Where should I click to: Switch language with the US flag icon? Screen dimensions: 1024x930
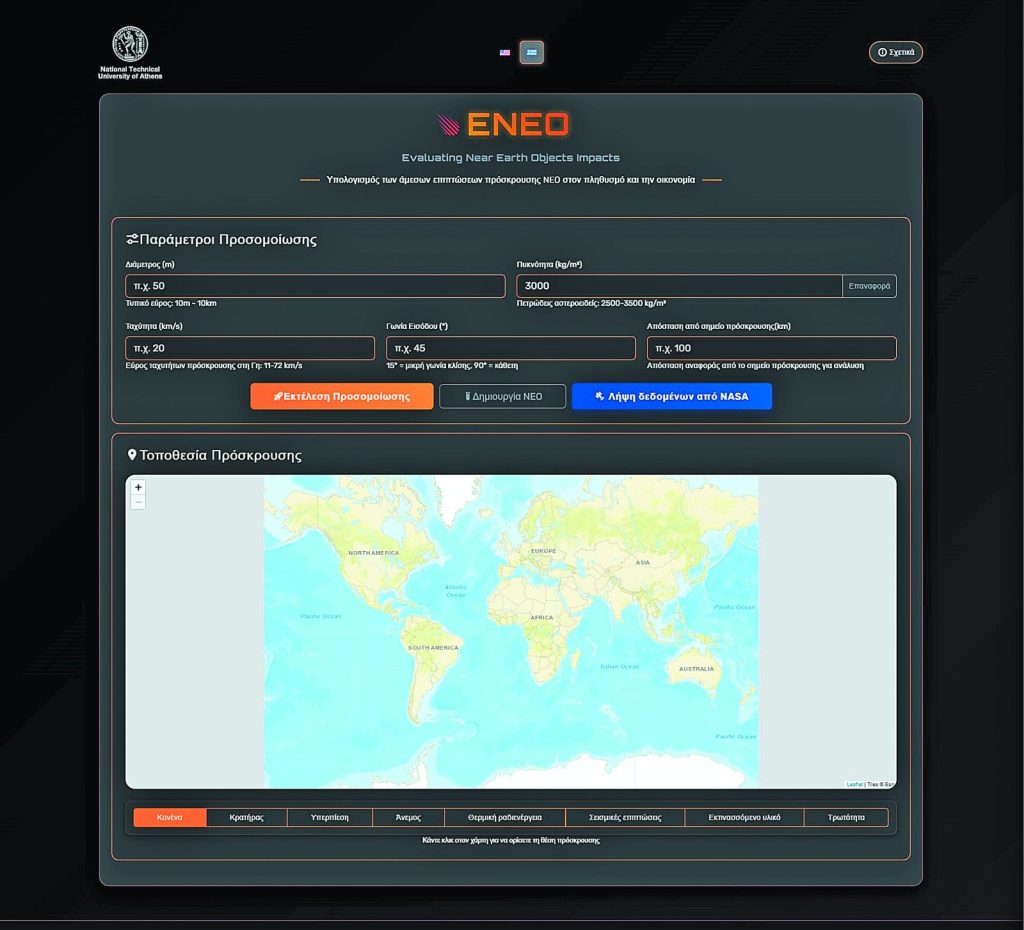(505, 53)
